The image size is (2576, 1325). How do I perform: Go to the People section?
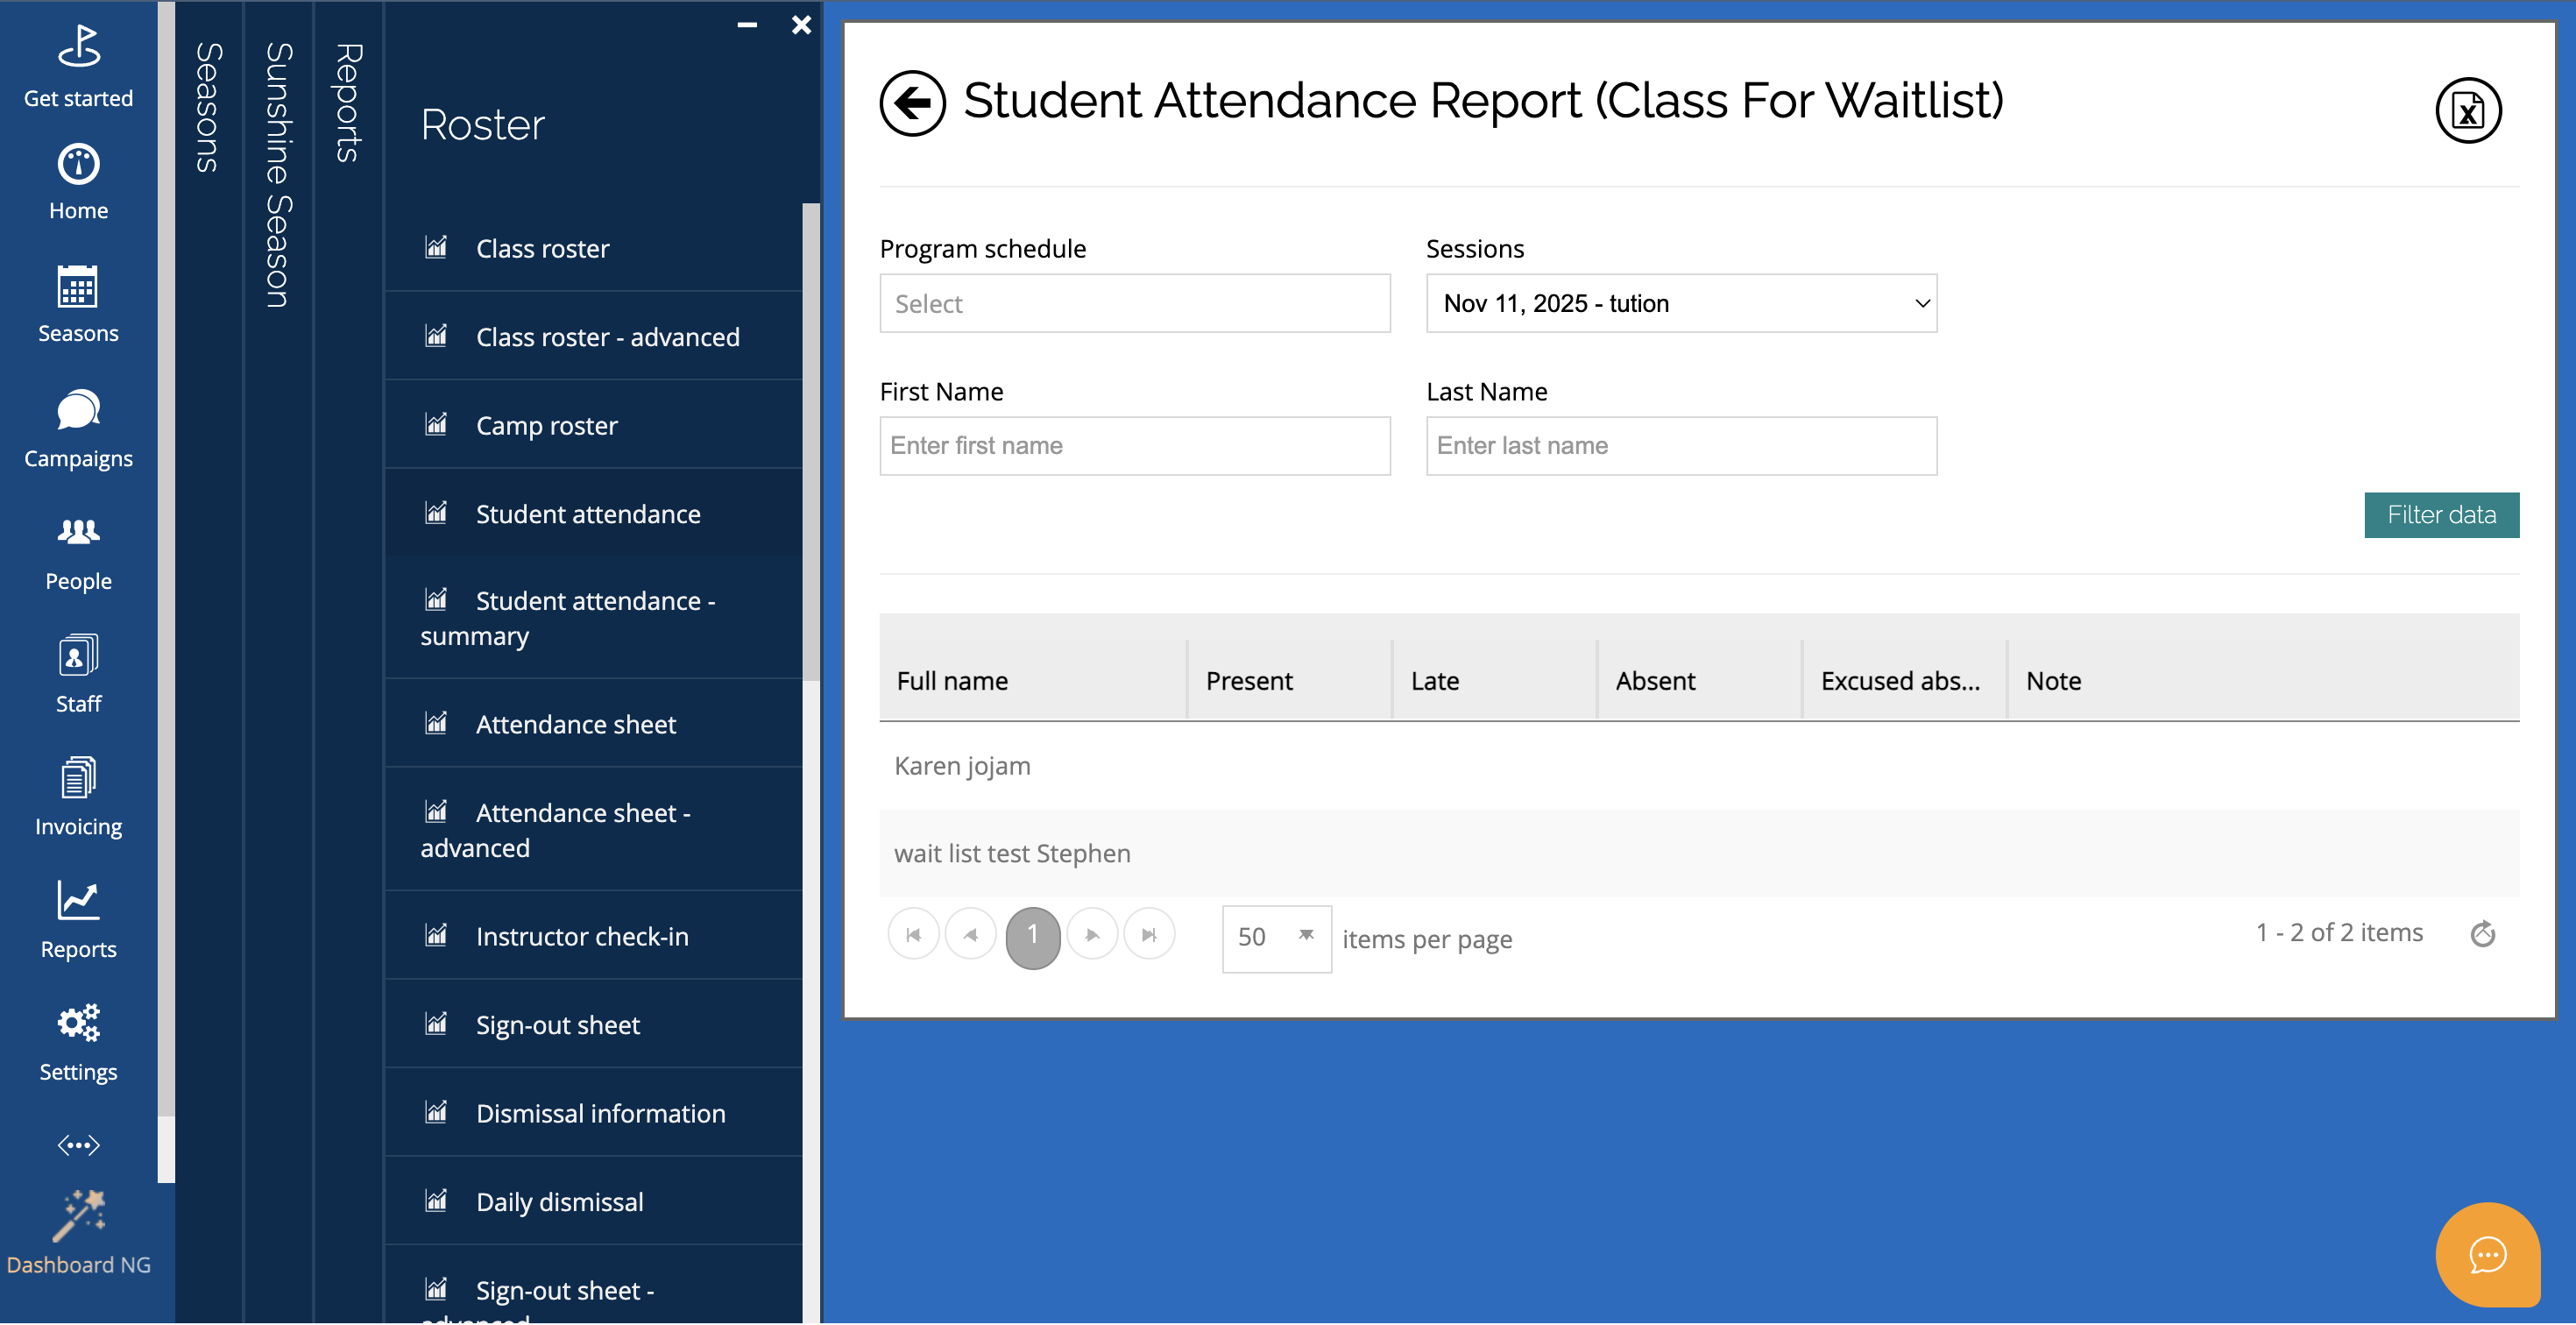point(78,552)
